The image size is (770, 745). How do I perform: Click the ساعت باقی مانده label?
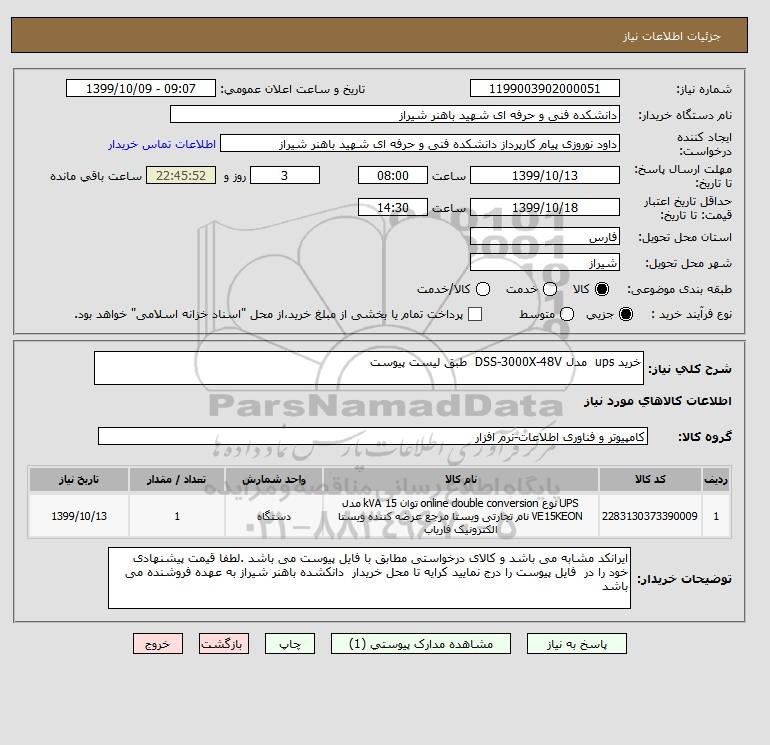pos(96,176)
